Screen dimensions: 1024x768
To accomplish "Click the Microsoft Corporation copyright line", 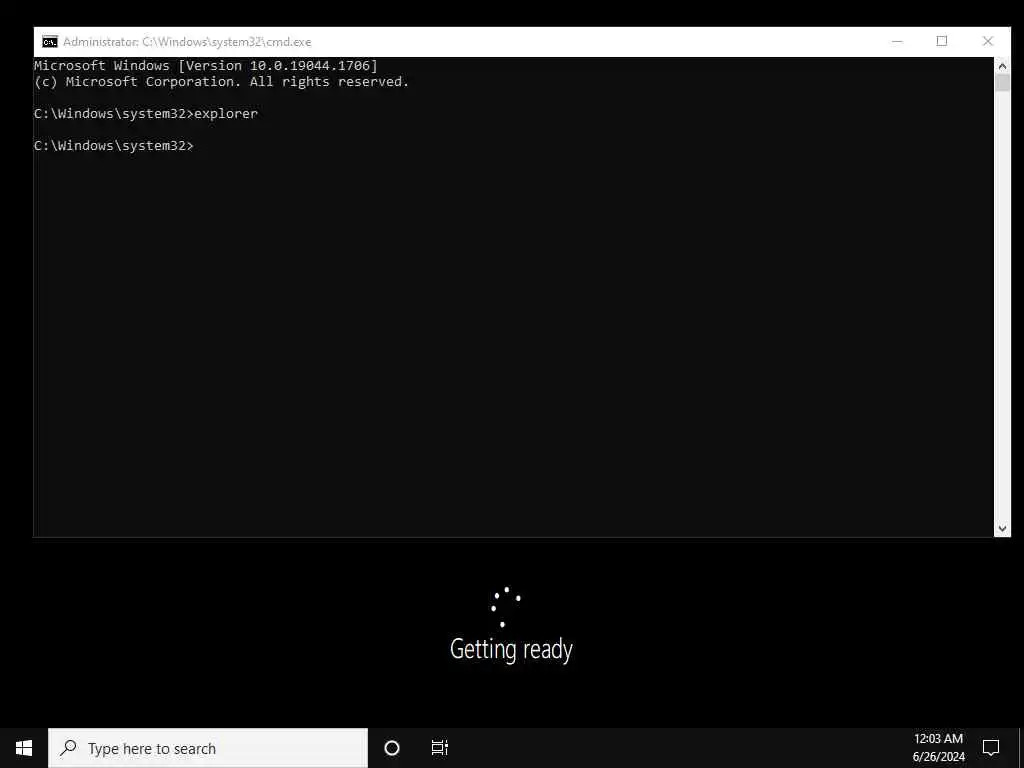I will (x=221, y=82).
